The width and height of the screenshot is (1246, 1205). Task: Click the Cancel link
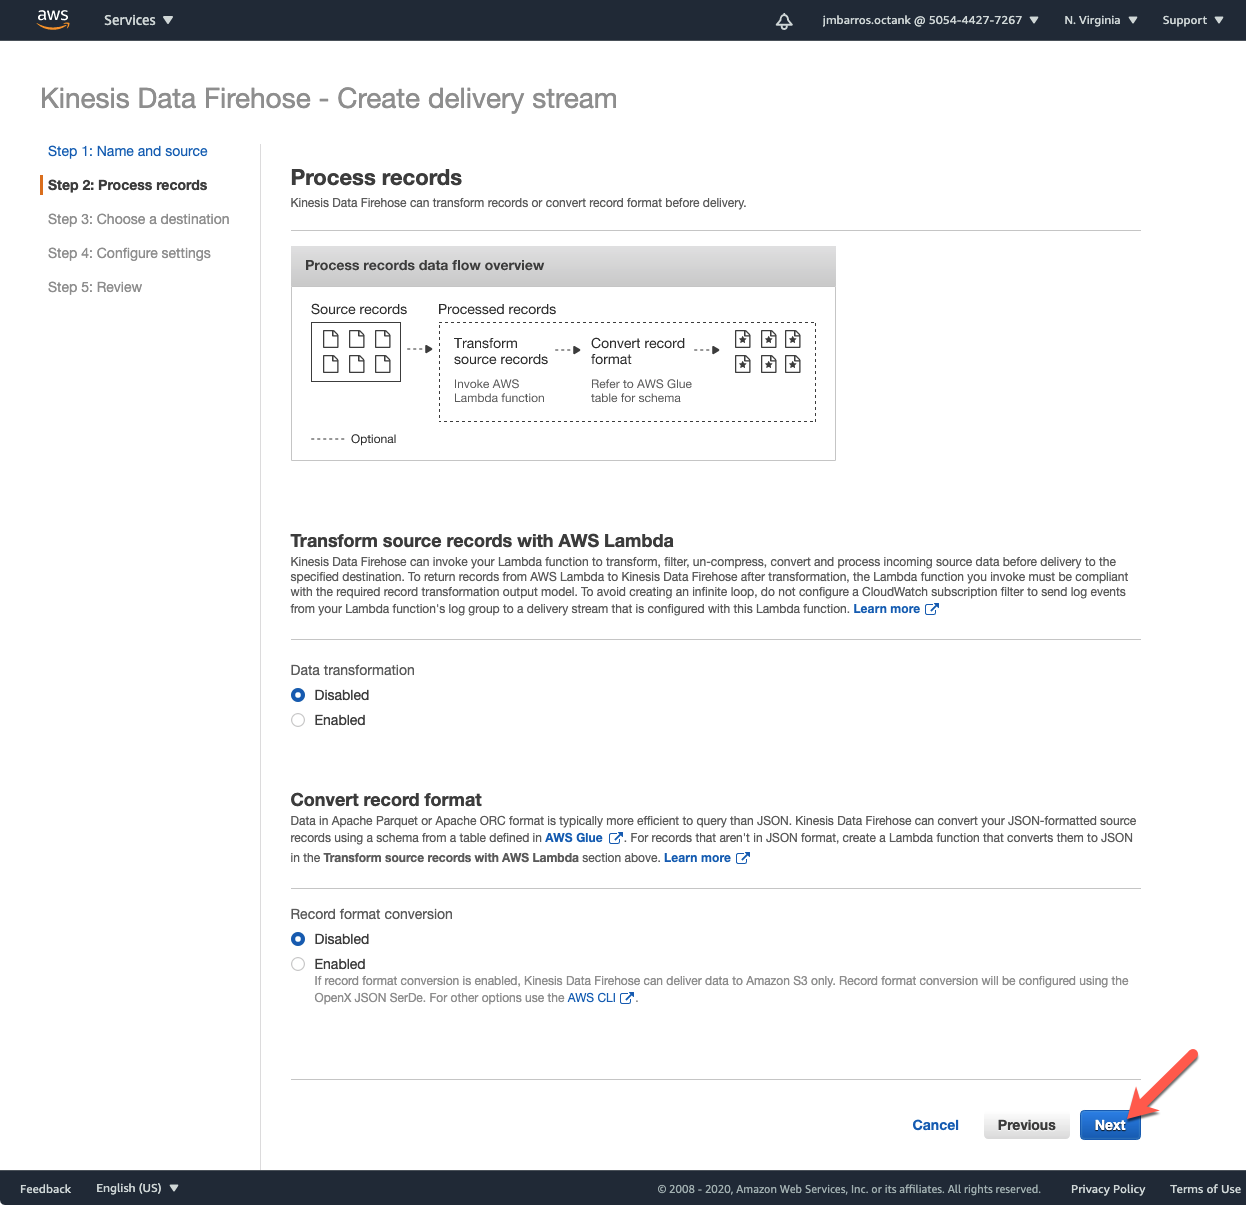tap(935, 1125)
